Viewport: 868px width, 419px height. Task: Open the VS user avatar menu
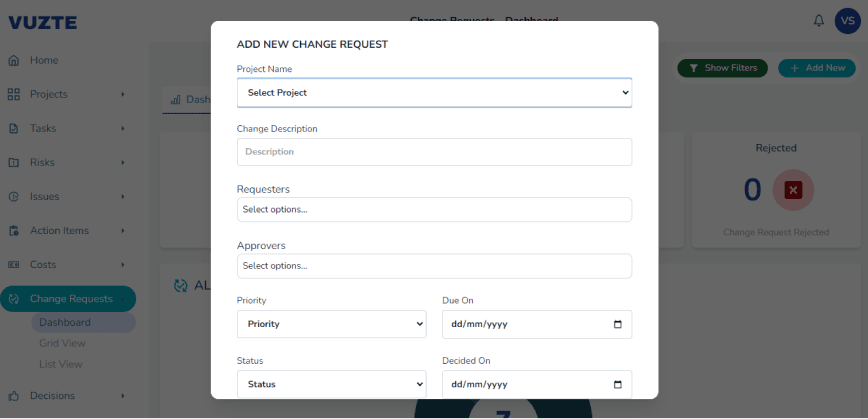point(848,21)
